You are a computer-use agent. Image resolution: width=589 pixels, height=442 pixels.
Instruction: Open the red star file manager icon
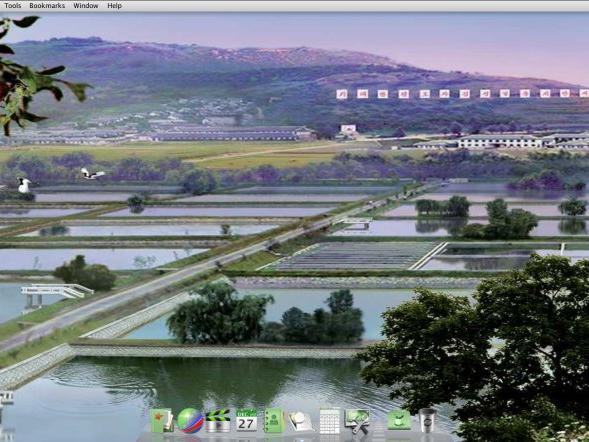162,421
